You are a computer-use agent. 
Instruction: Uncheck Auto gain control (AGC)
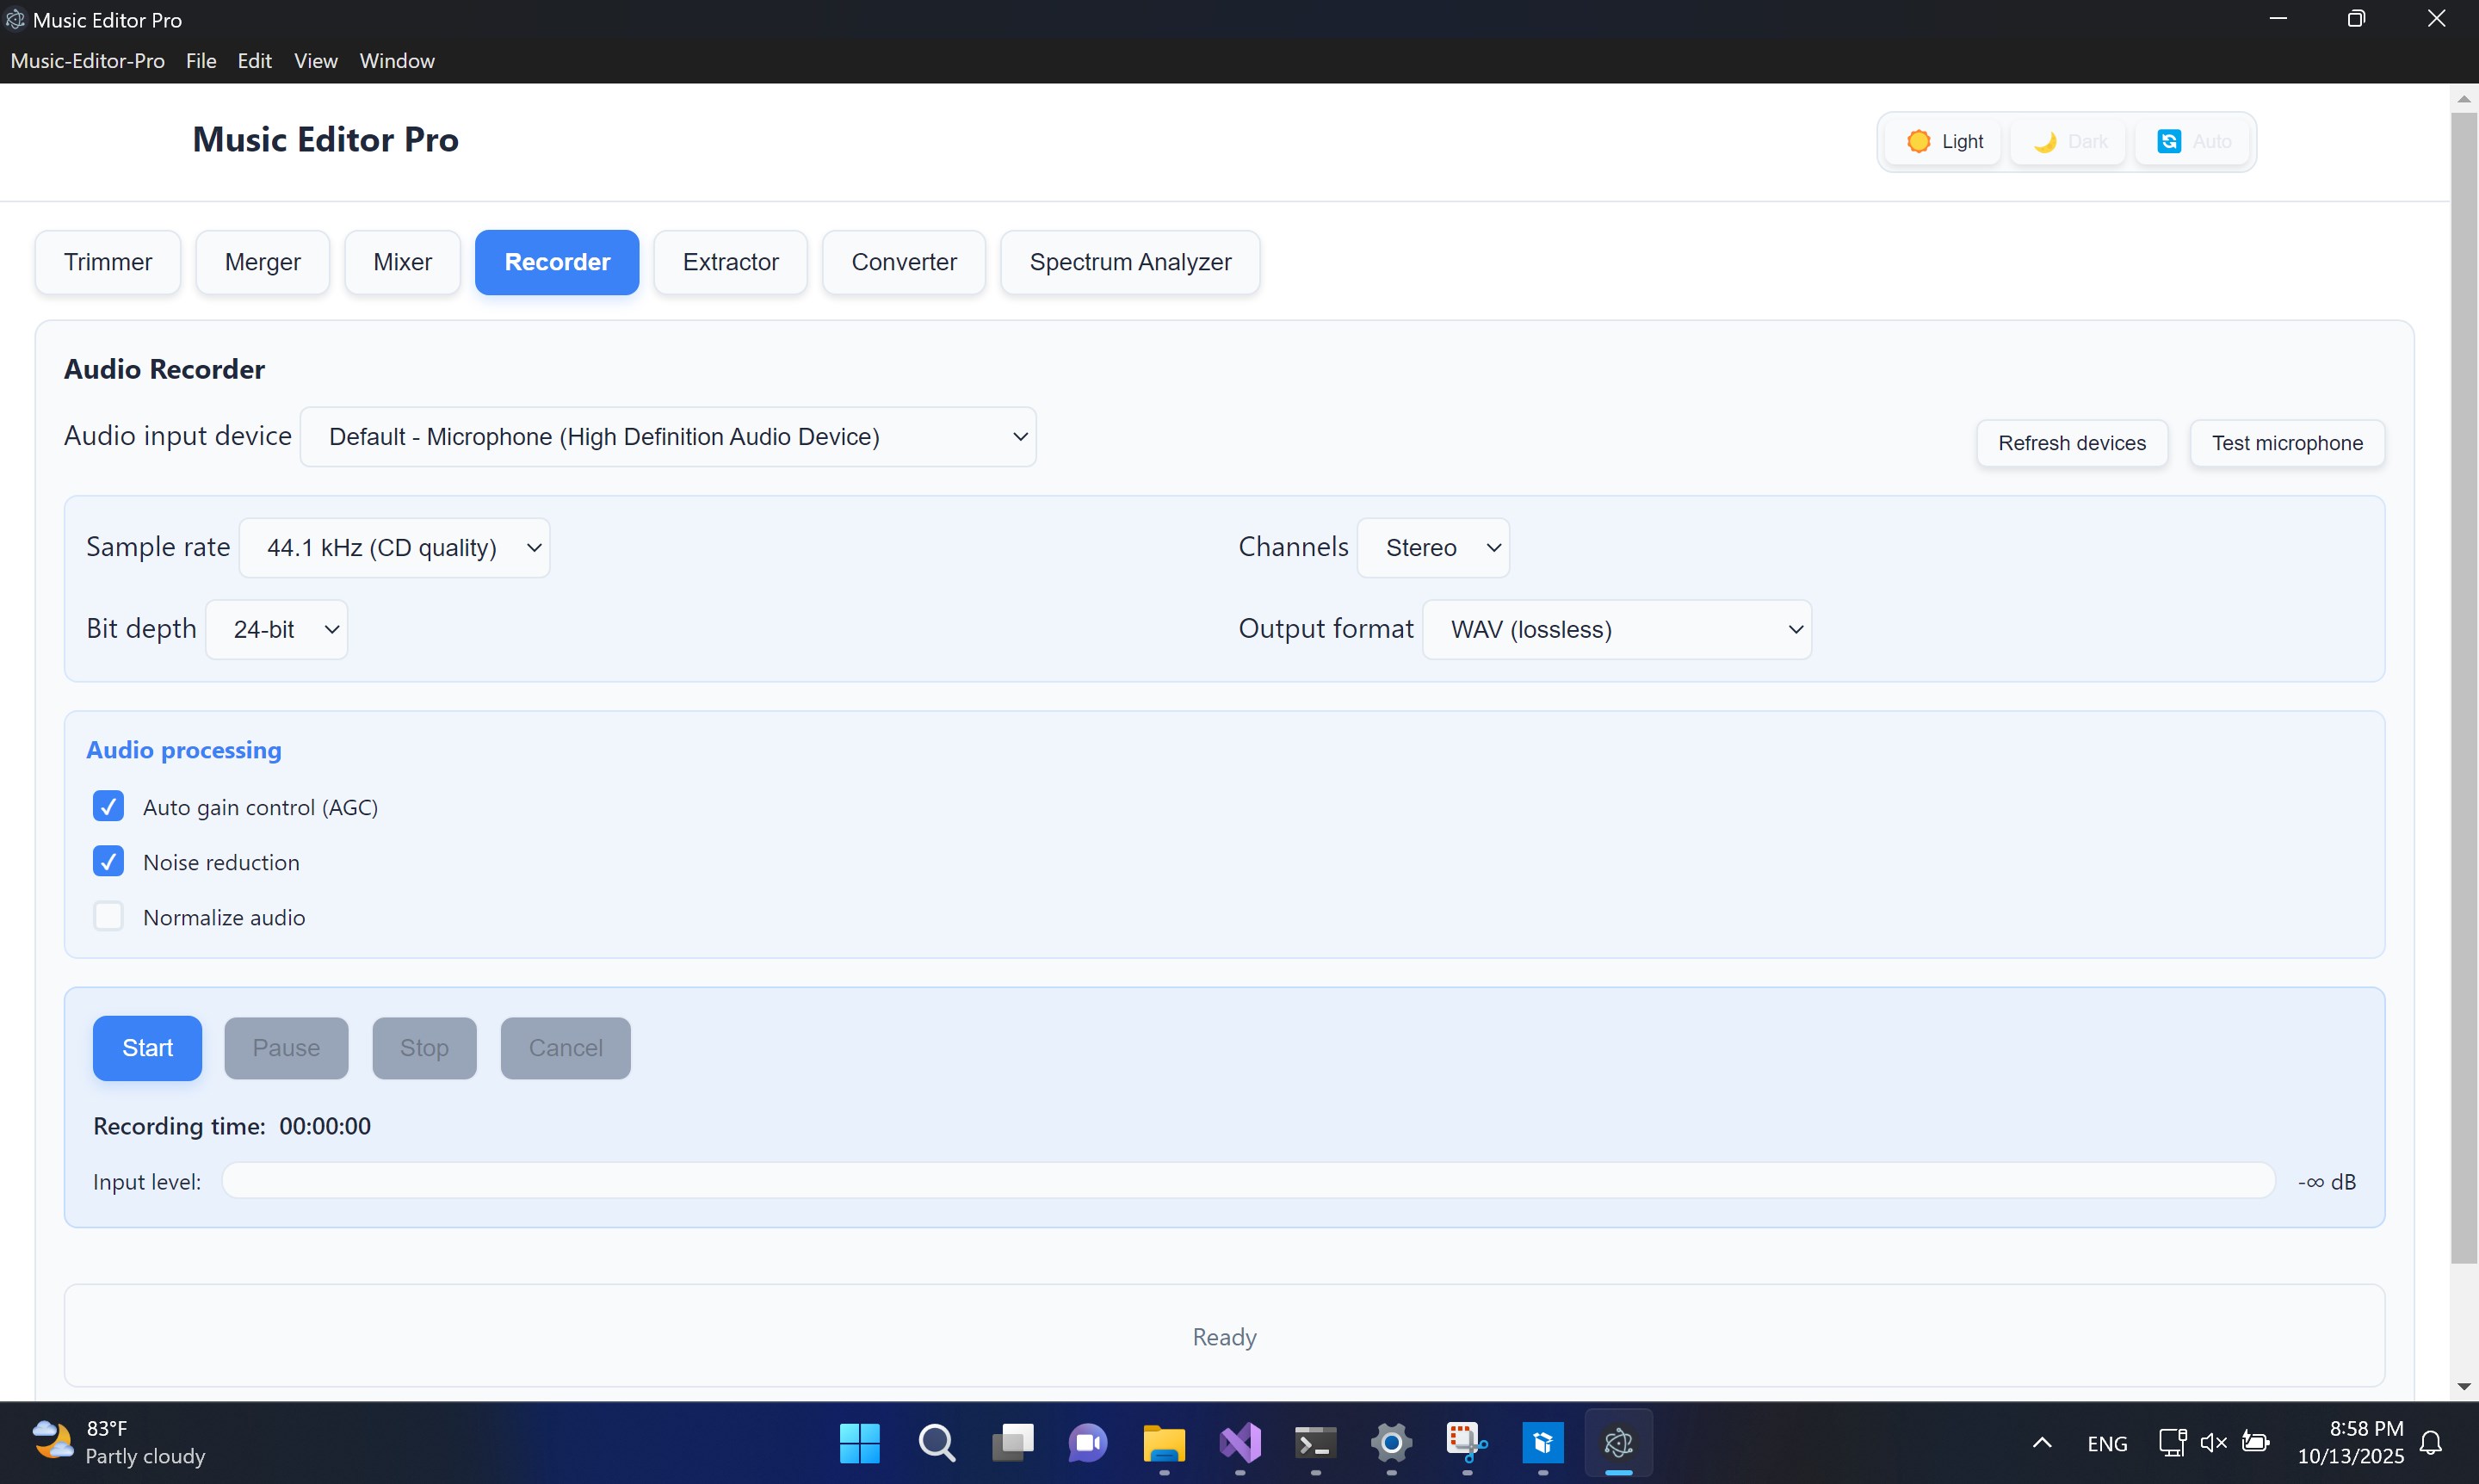coord(108,806)
